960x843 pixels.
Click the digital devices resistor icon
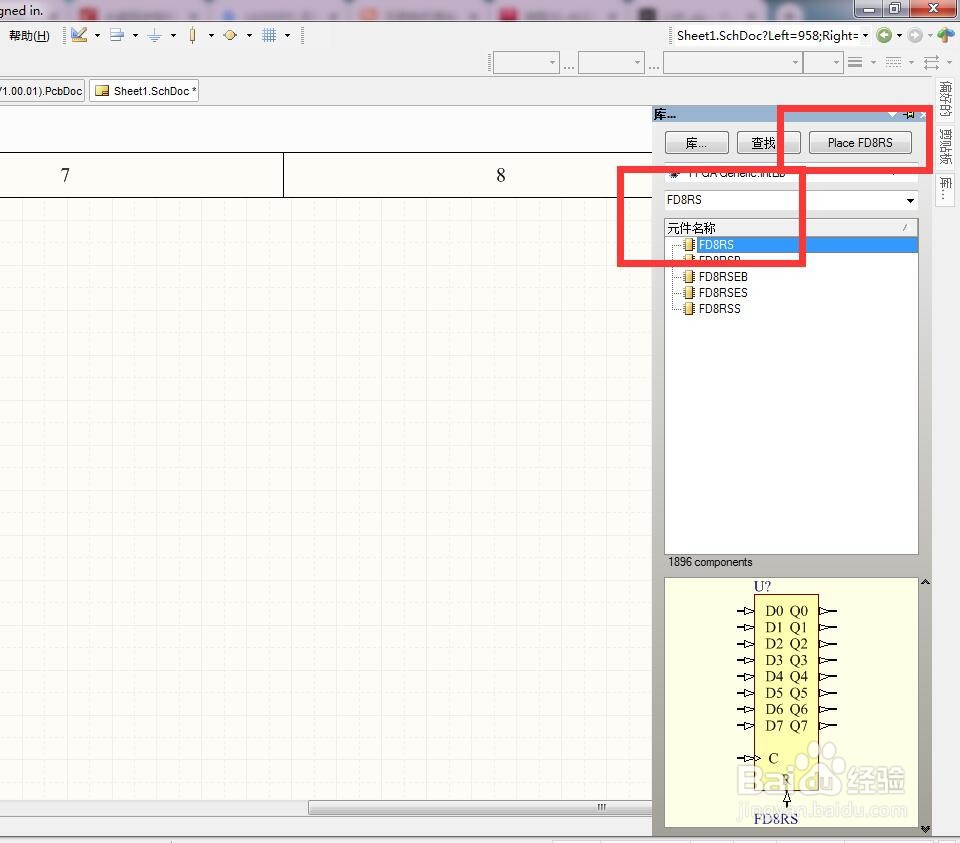[x=192, y=36]
